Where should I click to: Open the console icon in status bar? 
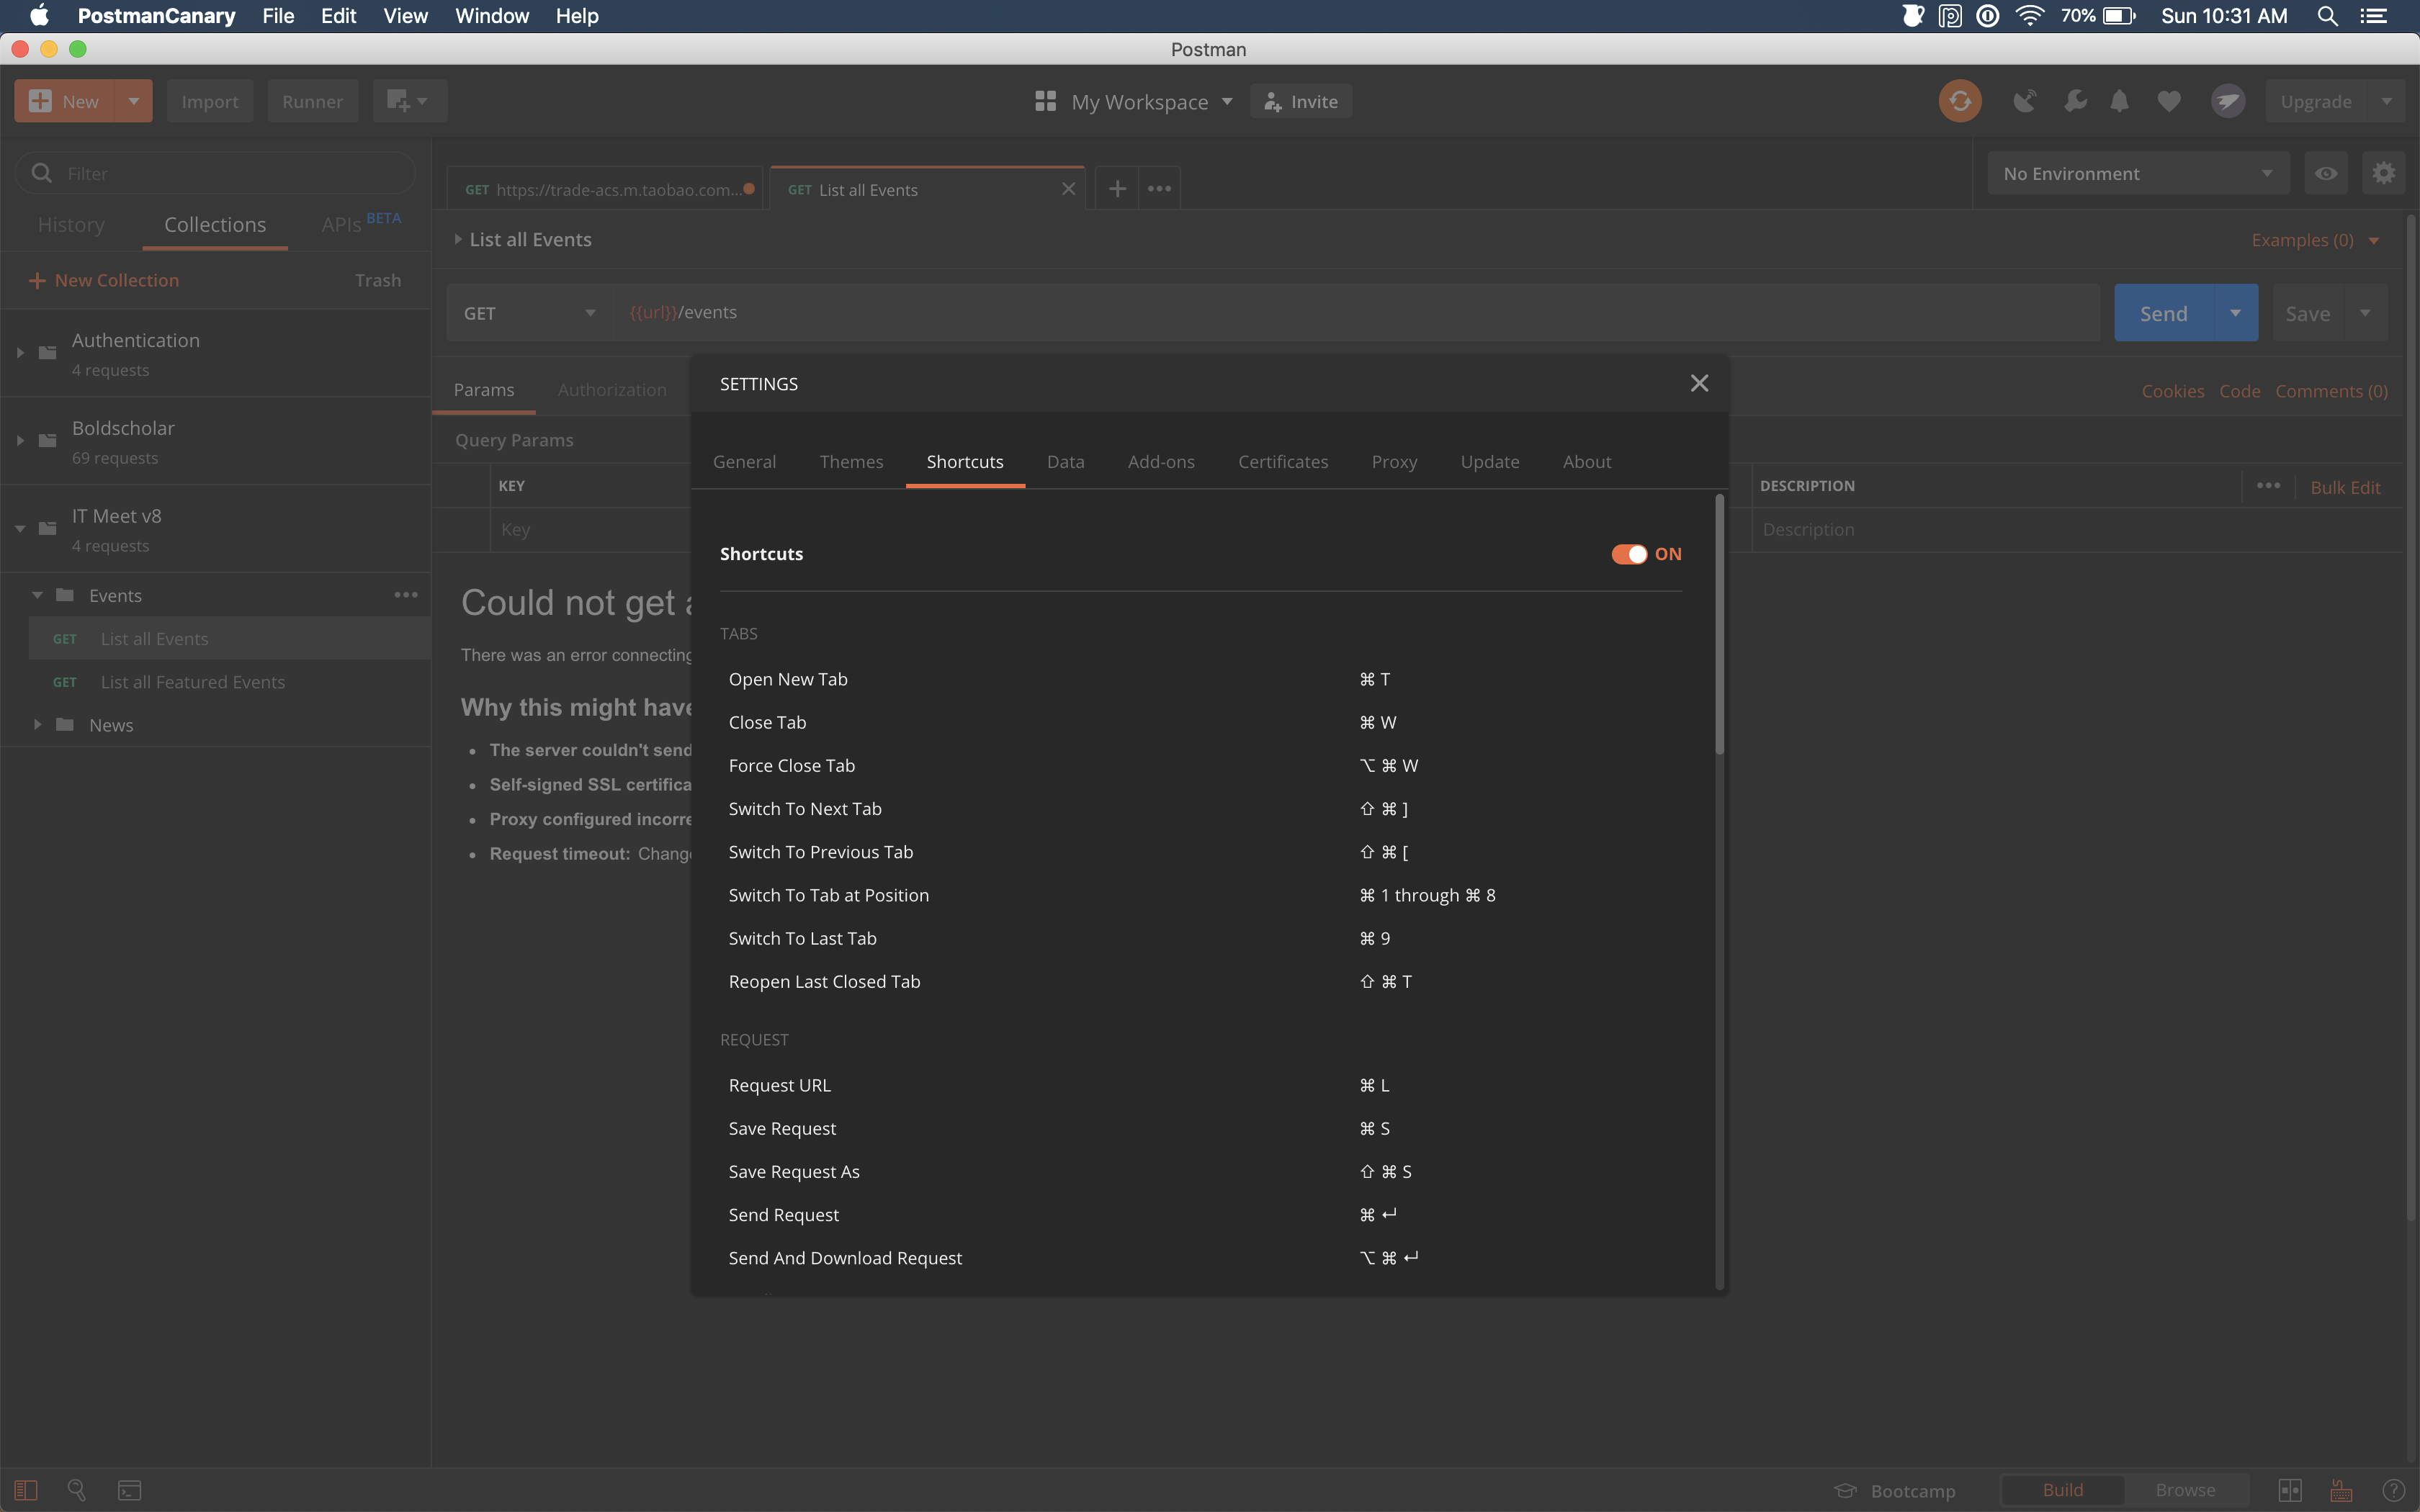(x=129, y=1489)
